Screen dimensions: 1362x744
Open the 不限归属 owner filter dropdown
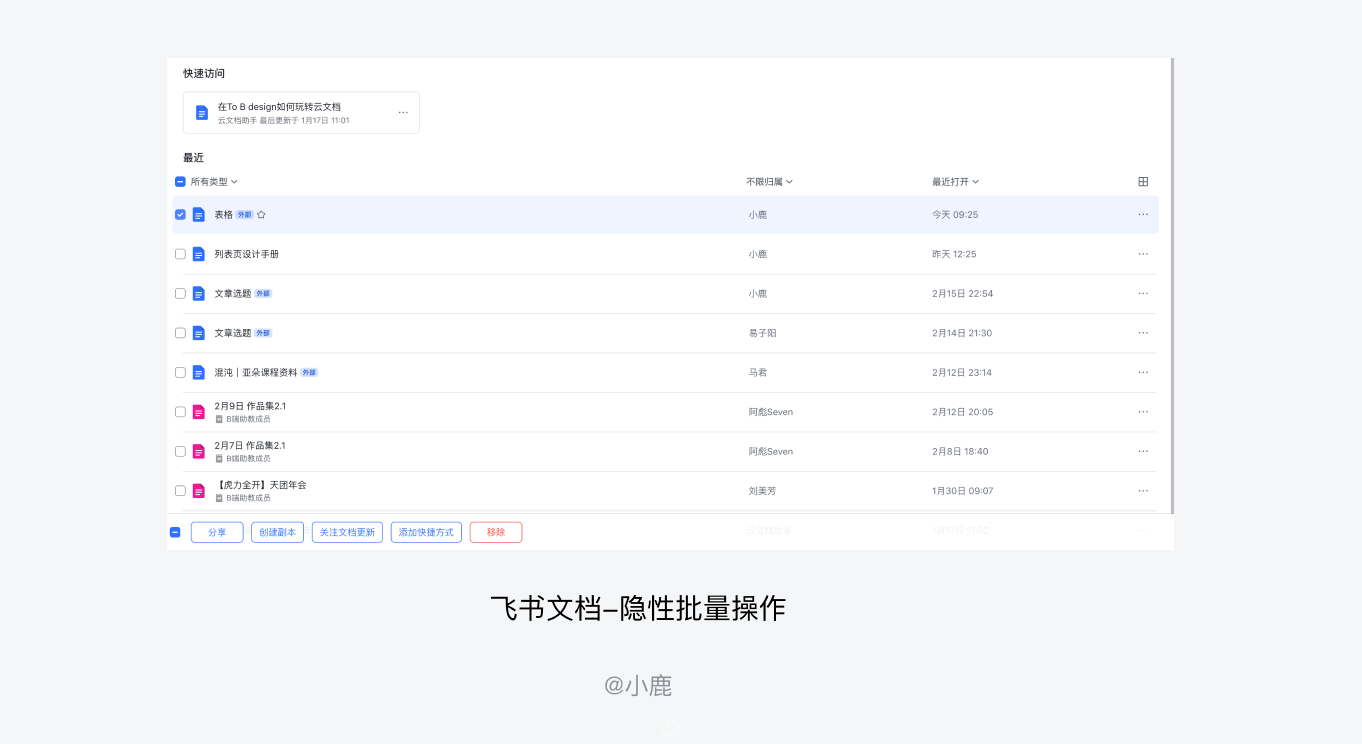tap(769, 182)
